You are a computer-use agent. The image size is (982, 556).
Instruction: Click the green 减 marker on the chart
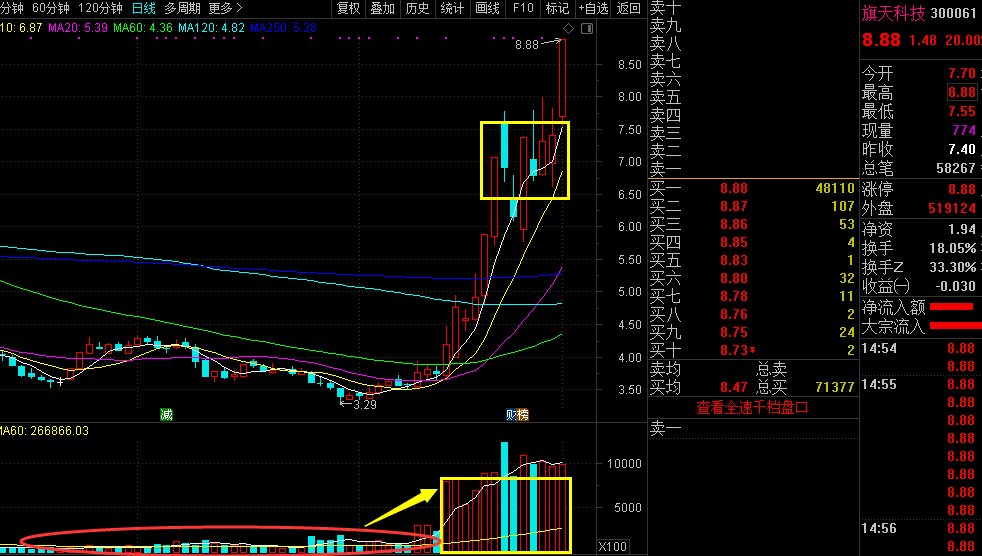coord(166,414)
